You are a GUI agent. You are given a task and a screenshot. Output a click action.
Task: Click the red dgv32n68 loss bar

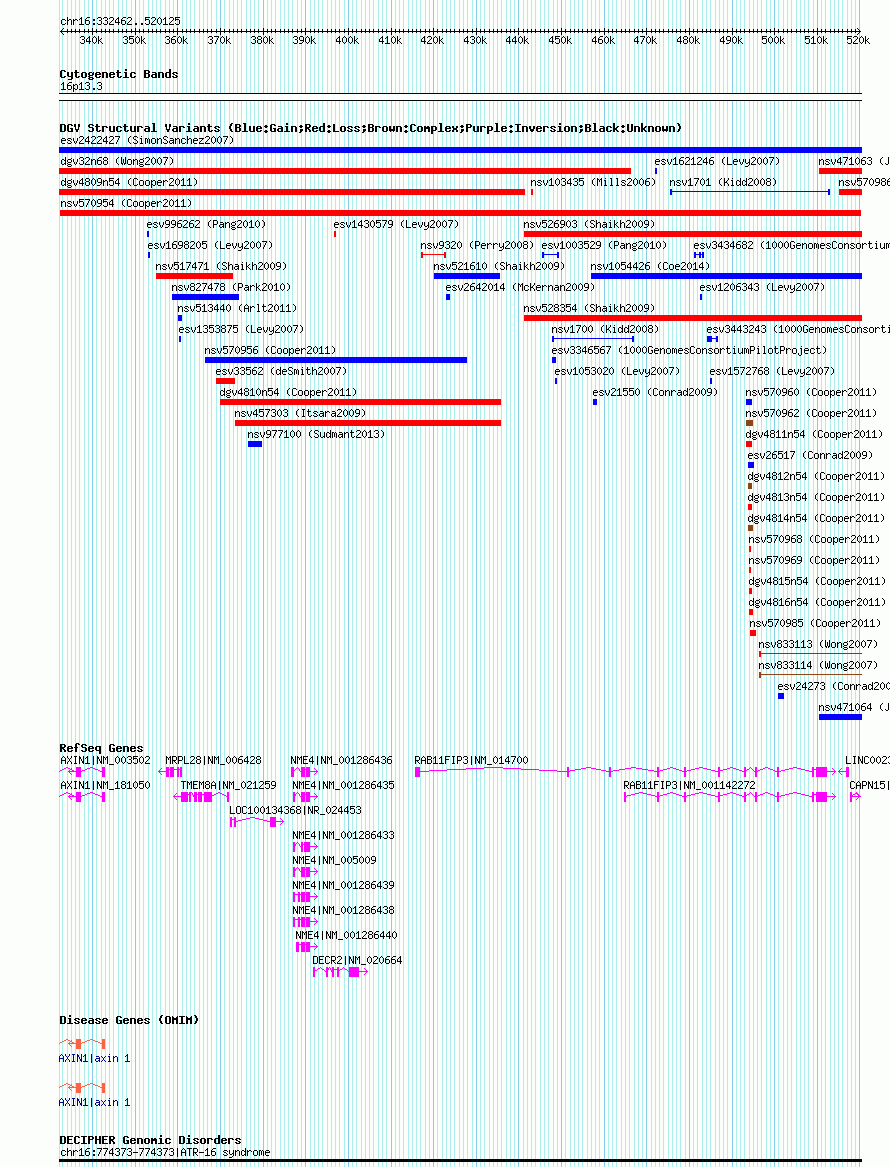[345, 171]
